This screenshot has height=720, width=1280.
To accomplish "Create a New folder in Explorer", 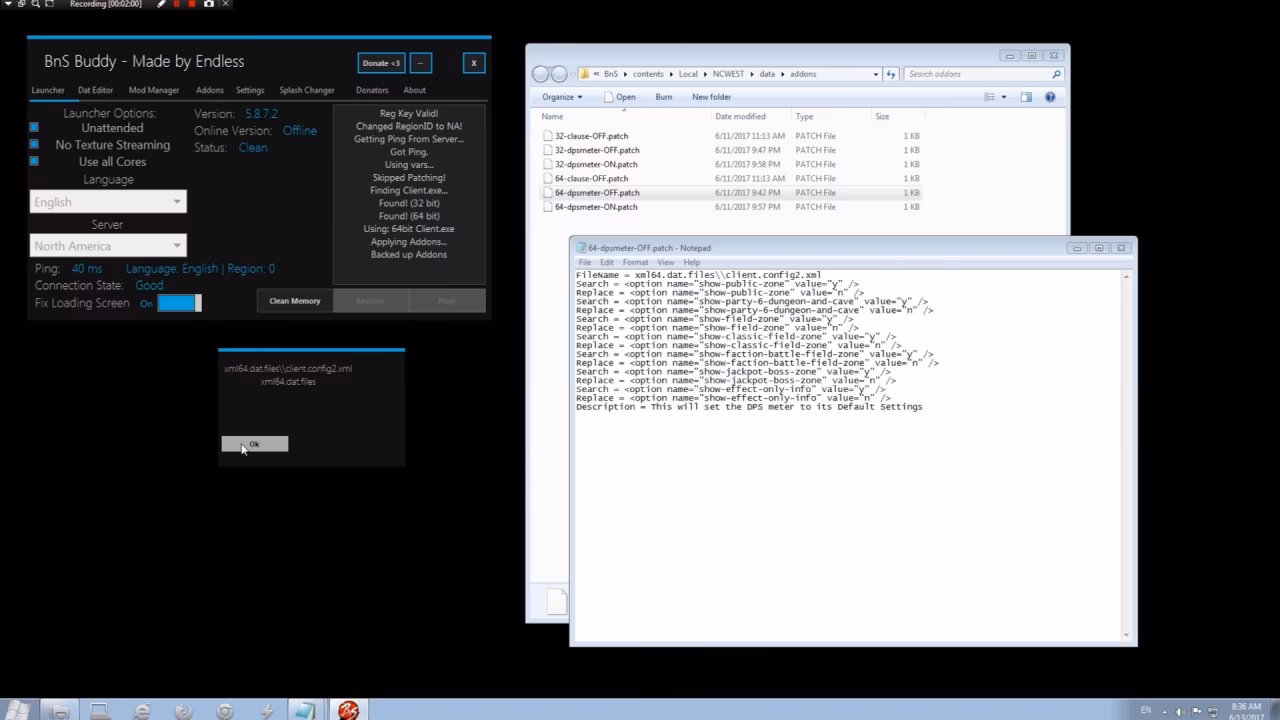I will click(711, 97).
